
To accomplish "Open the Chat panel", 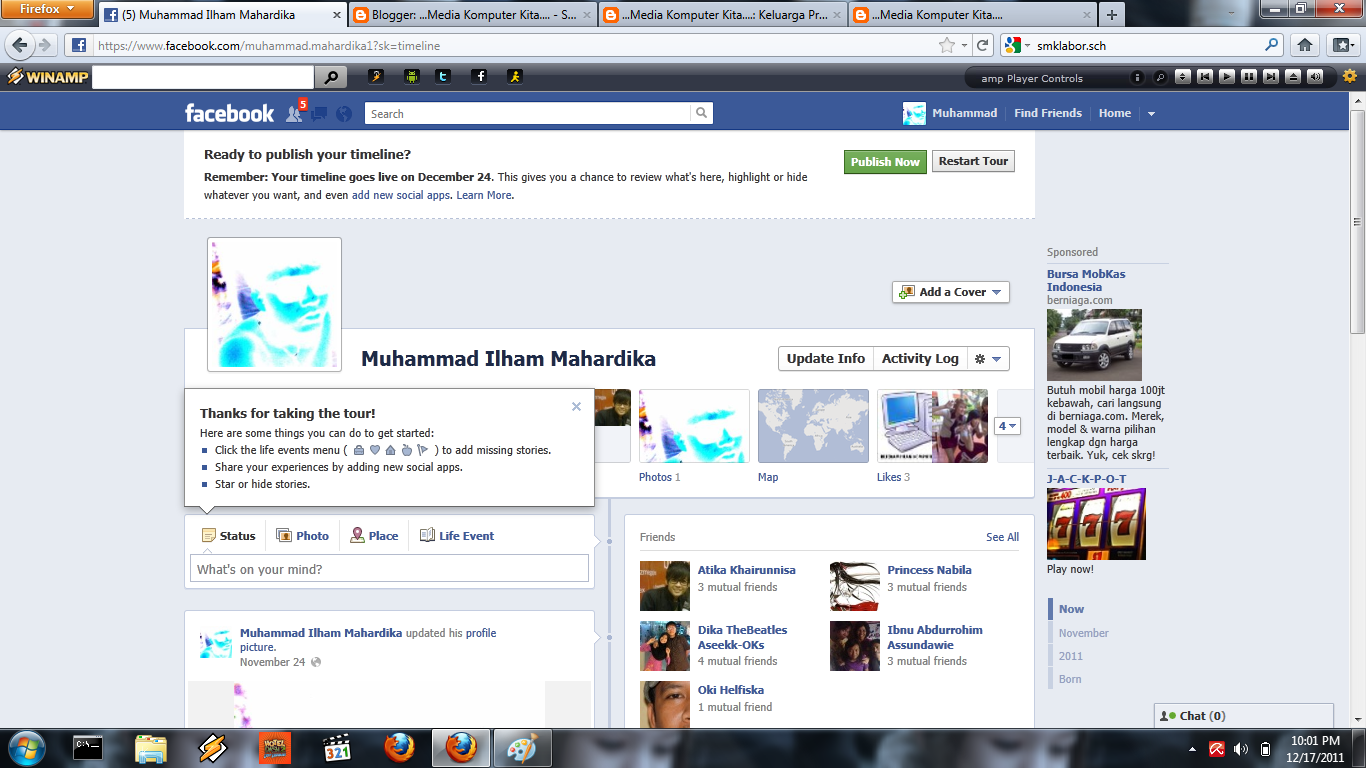I will pyautogui.click(x=1195, y=715).
